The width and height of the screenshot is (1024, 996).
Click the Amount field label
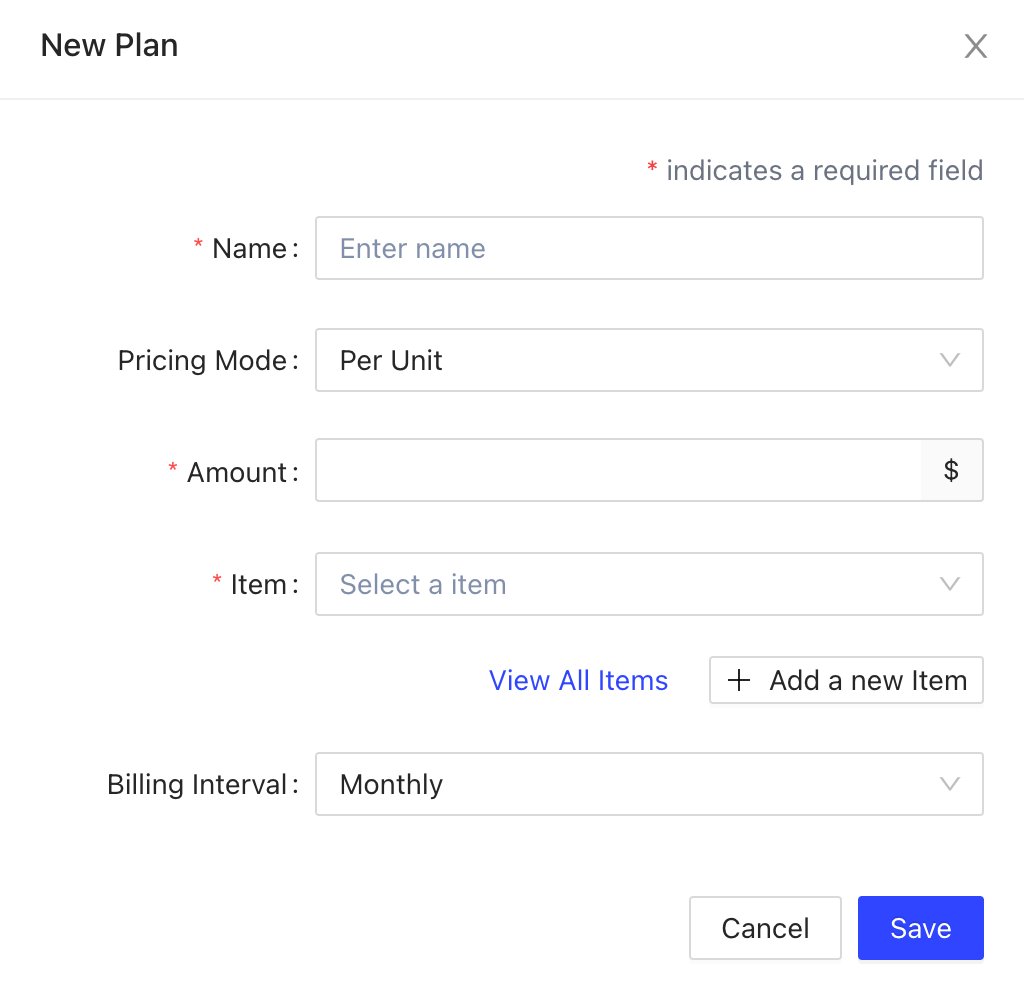236,473
